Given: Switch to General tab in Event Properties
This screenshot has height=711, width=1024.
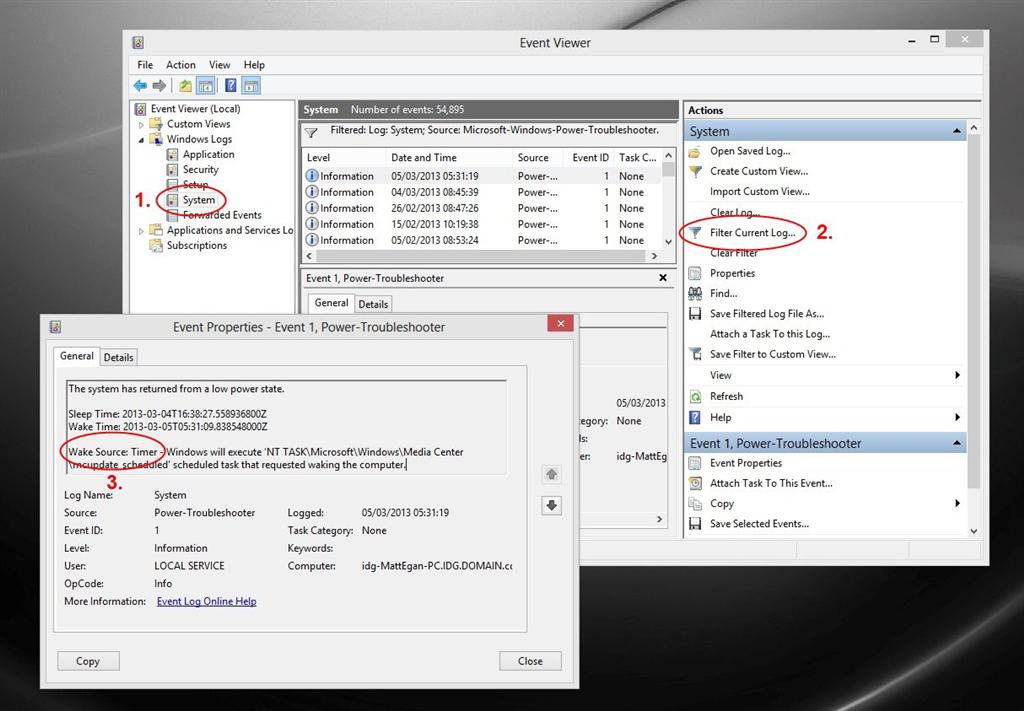Looking at the screenshot, I should tap(76, 356).
